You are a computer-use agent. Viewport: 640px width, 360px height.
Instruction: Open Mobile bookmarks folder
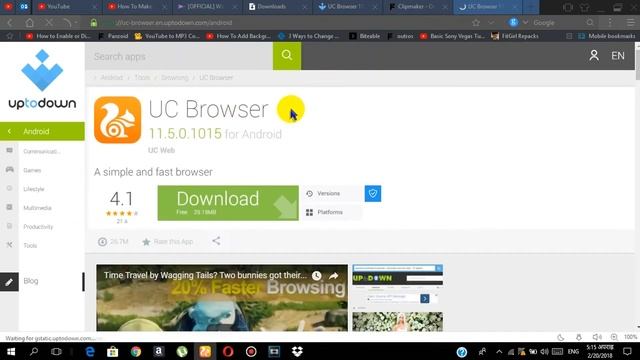coord(607,36)
